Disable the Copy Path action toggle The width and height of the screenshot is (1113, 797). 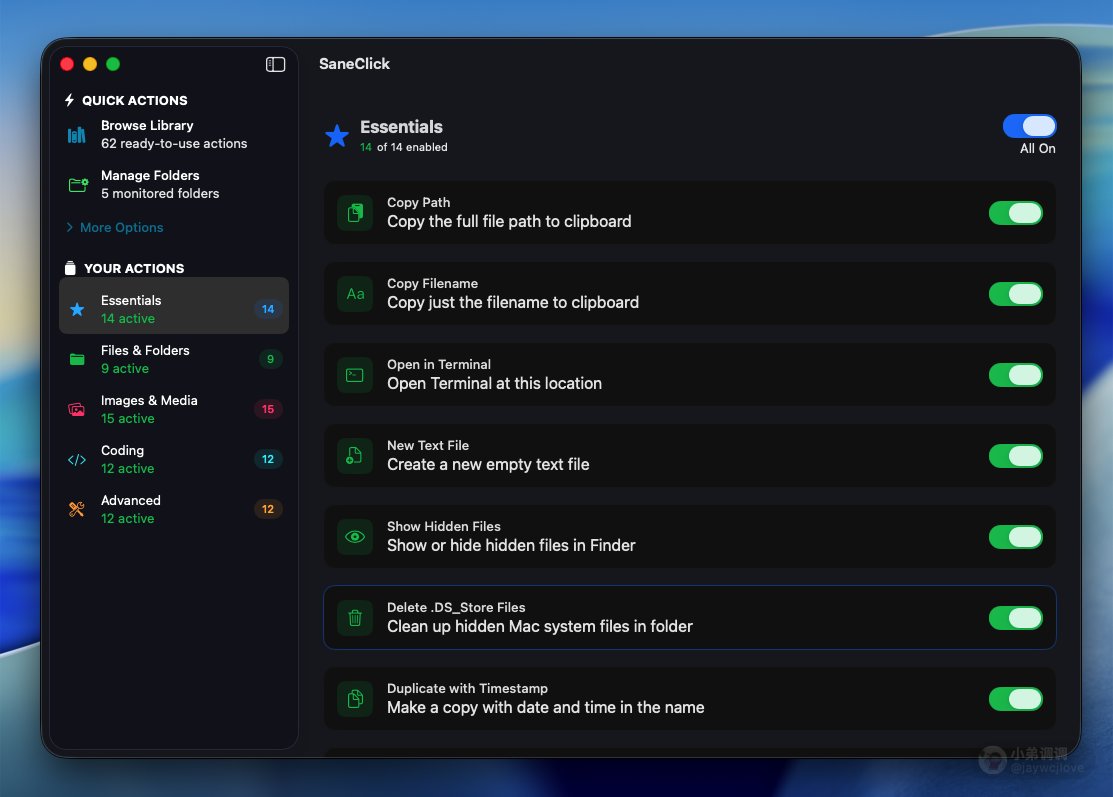pyautogui.click(x=1016, y=213)
